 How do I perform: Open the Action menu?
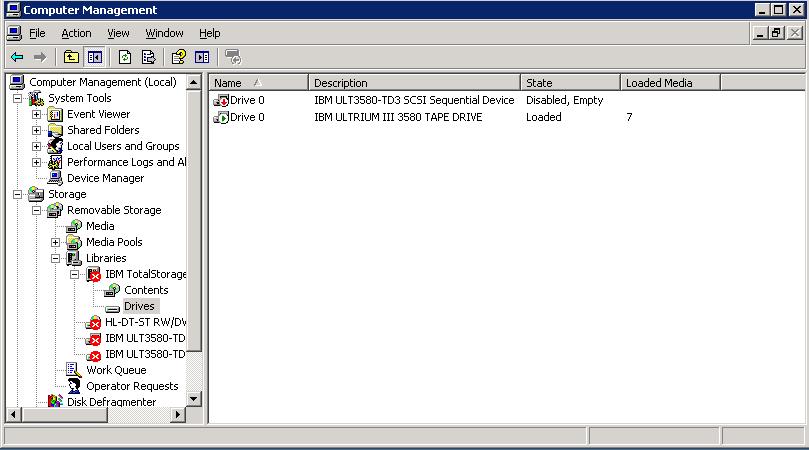click(76, 33)
